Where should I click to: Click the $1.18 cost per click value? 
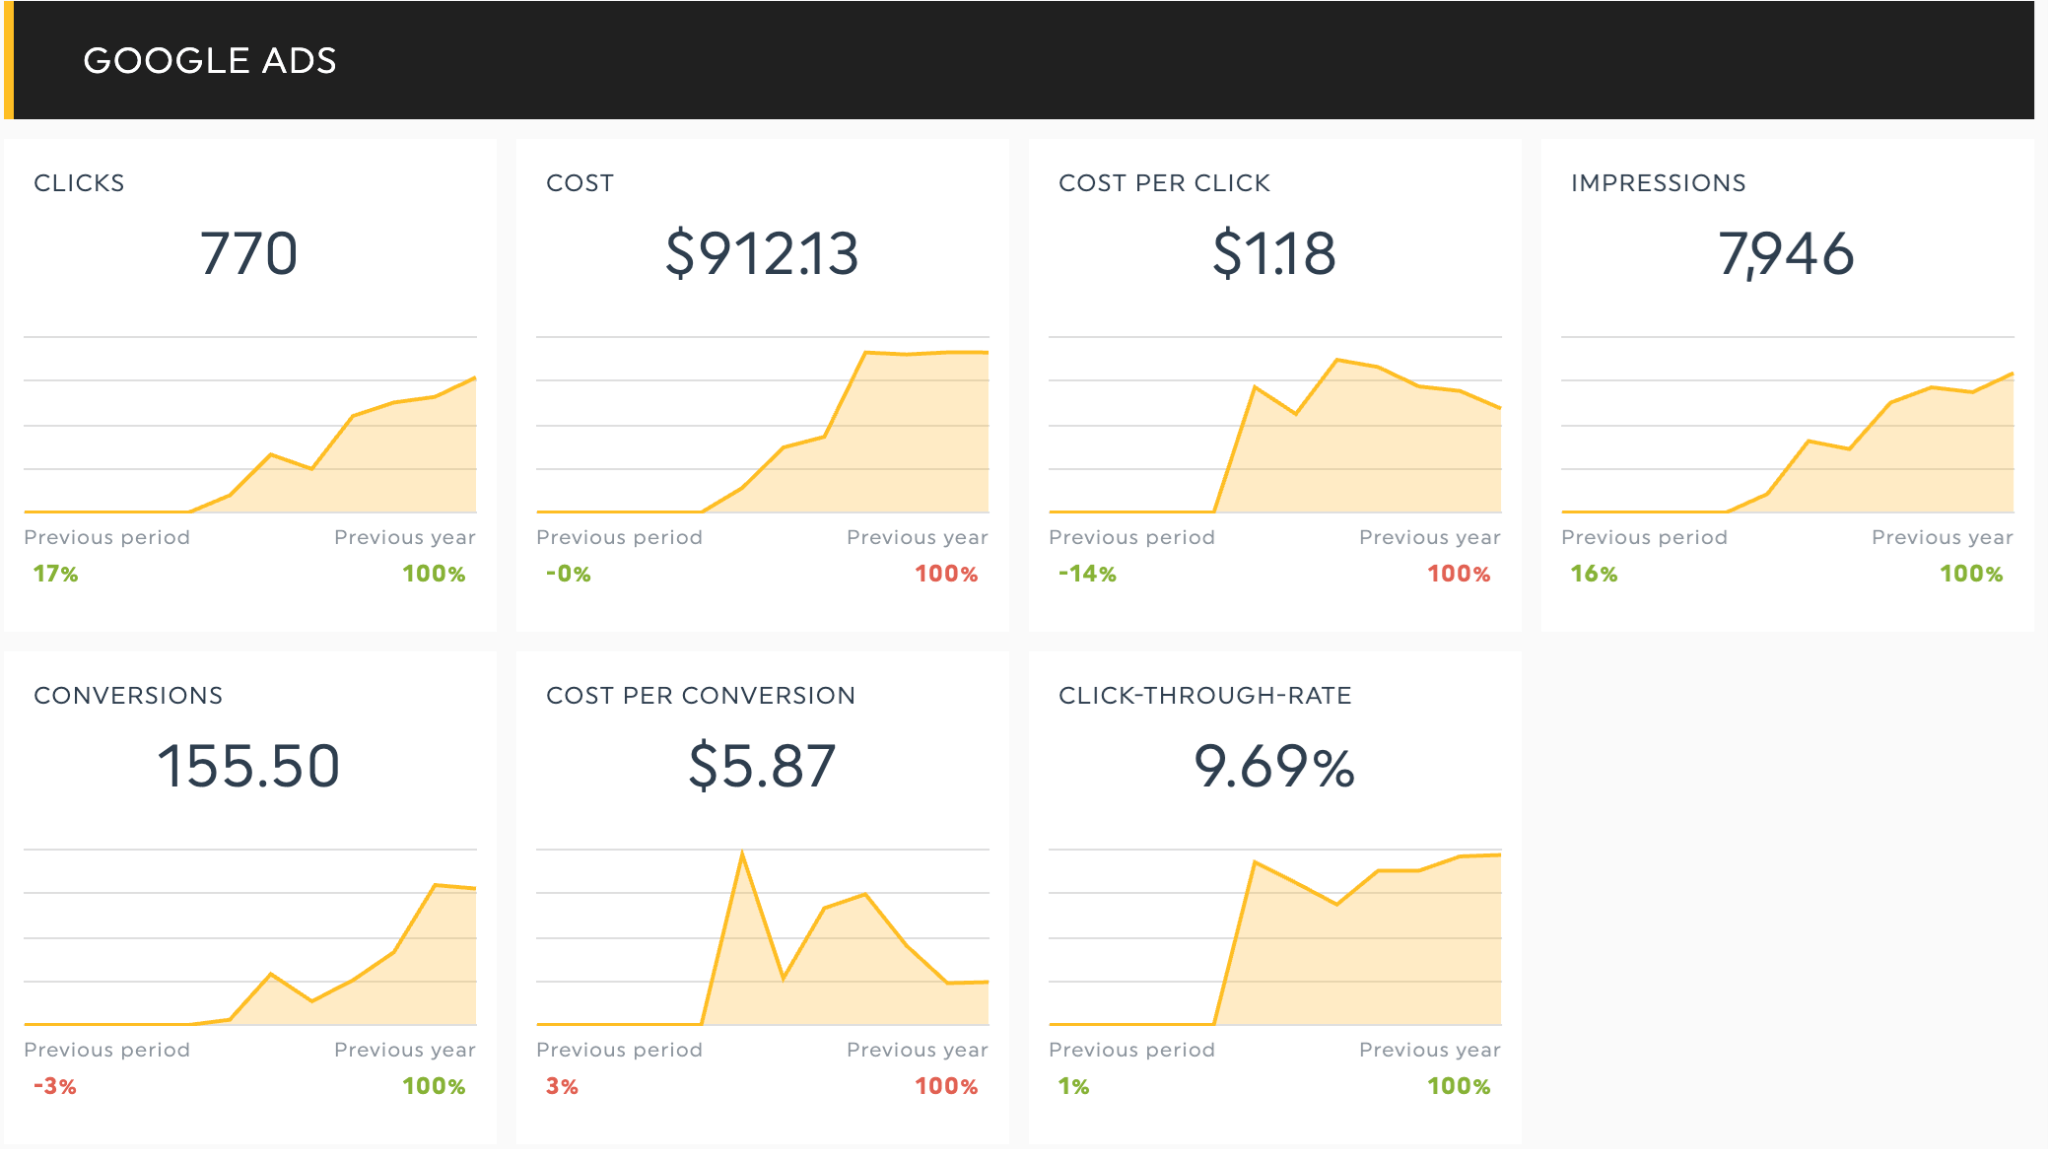[x=1274, y=253]
